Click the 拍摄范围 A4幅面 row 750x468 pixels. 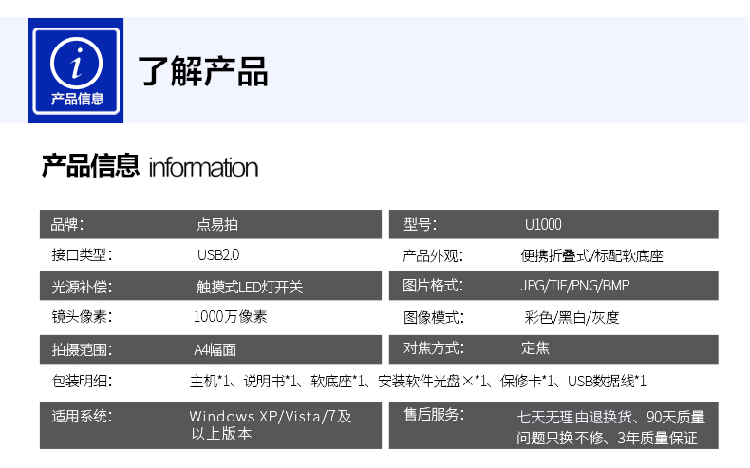tap(211, 349)
